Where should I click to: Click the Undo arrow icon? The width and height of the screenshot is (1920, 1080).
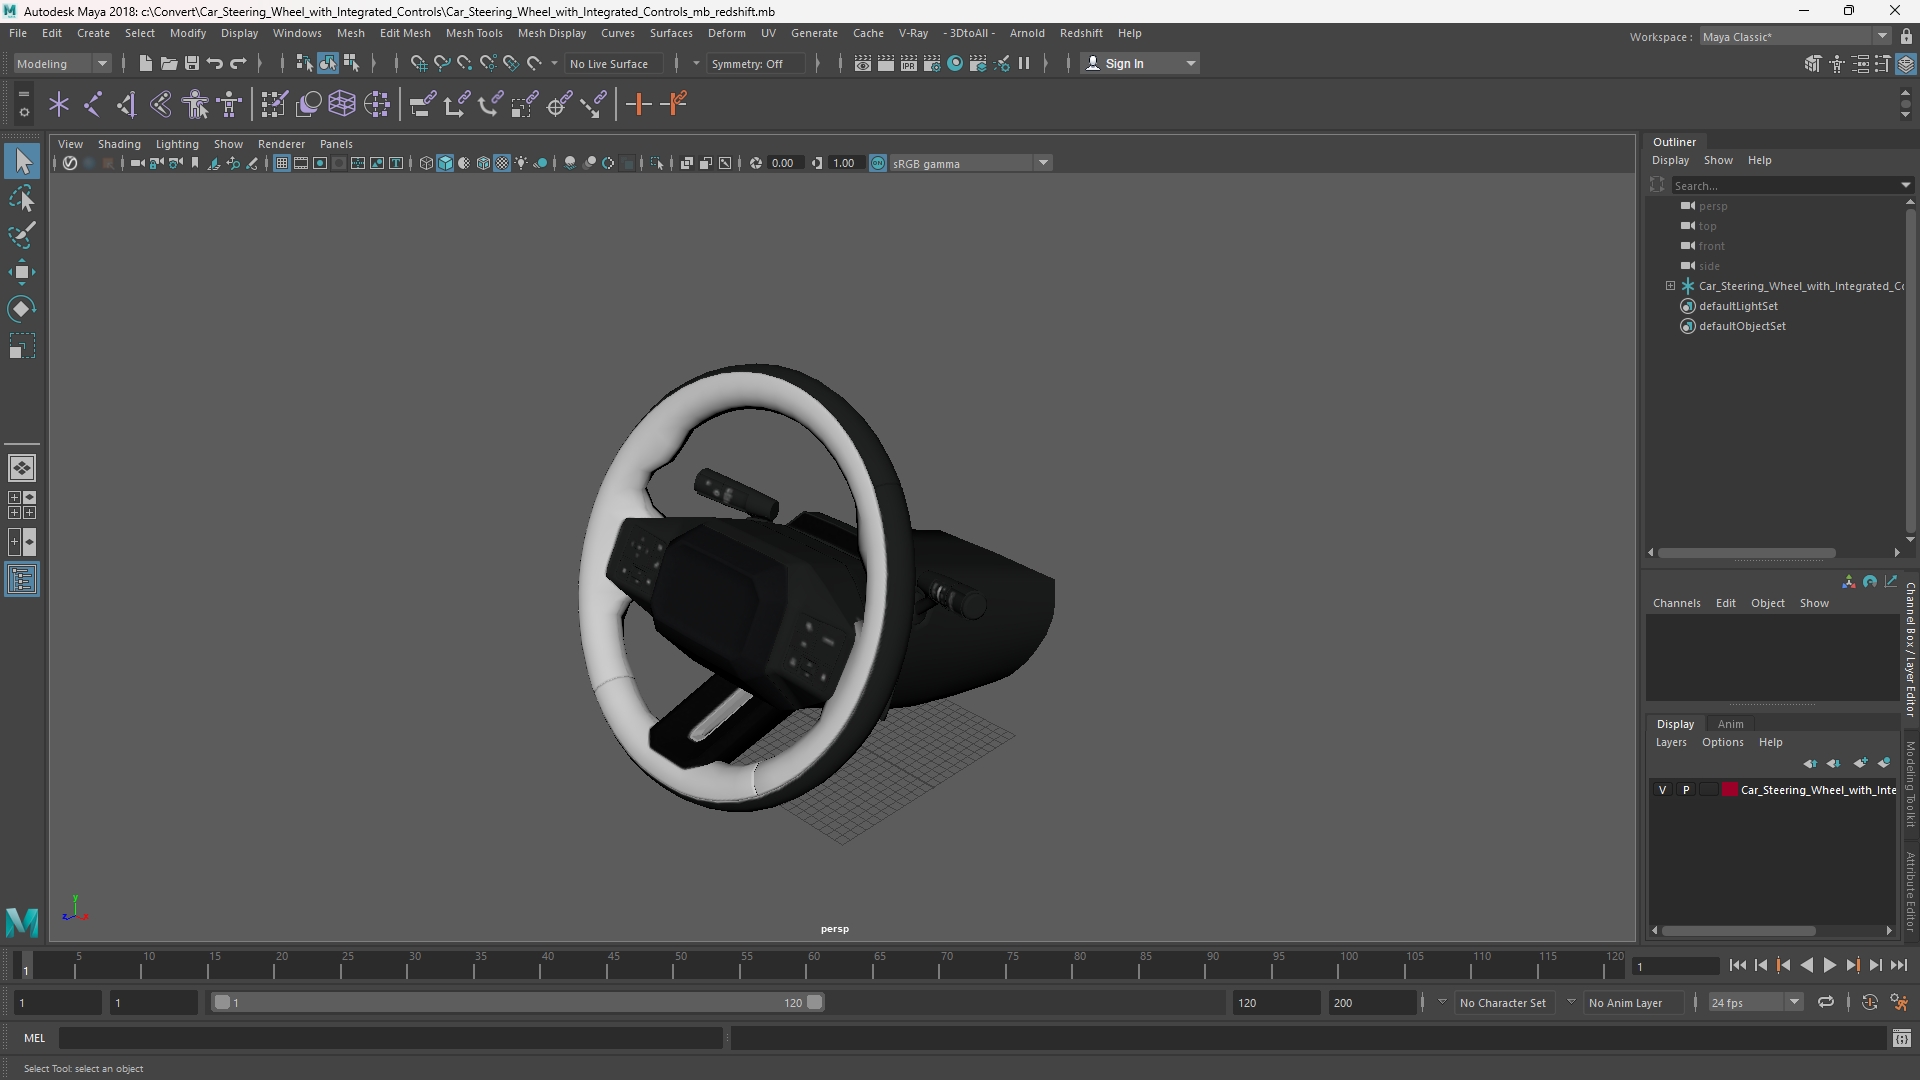click(x=215, y=63)
